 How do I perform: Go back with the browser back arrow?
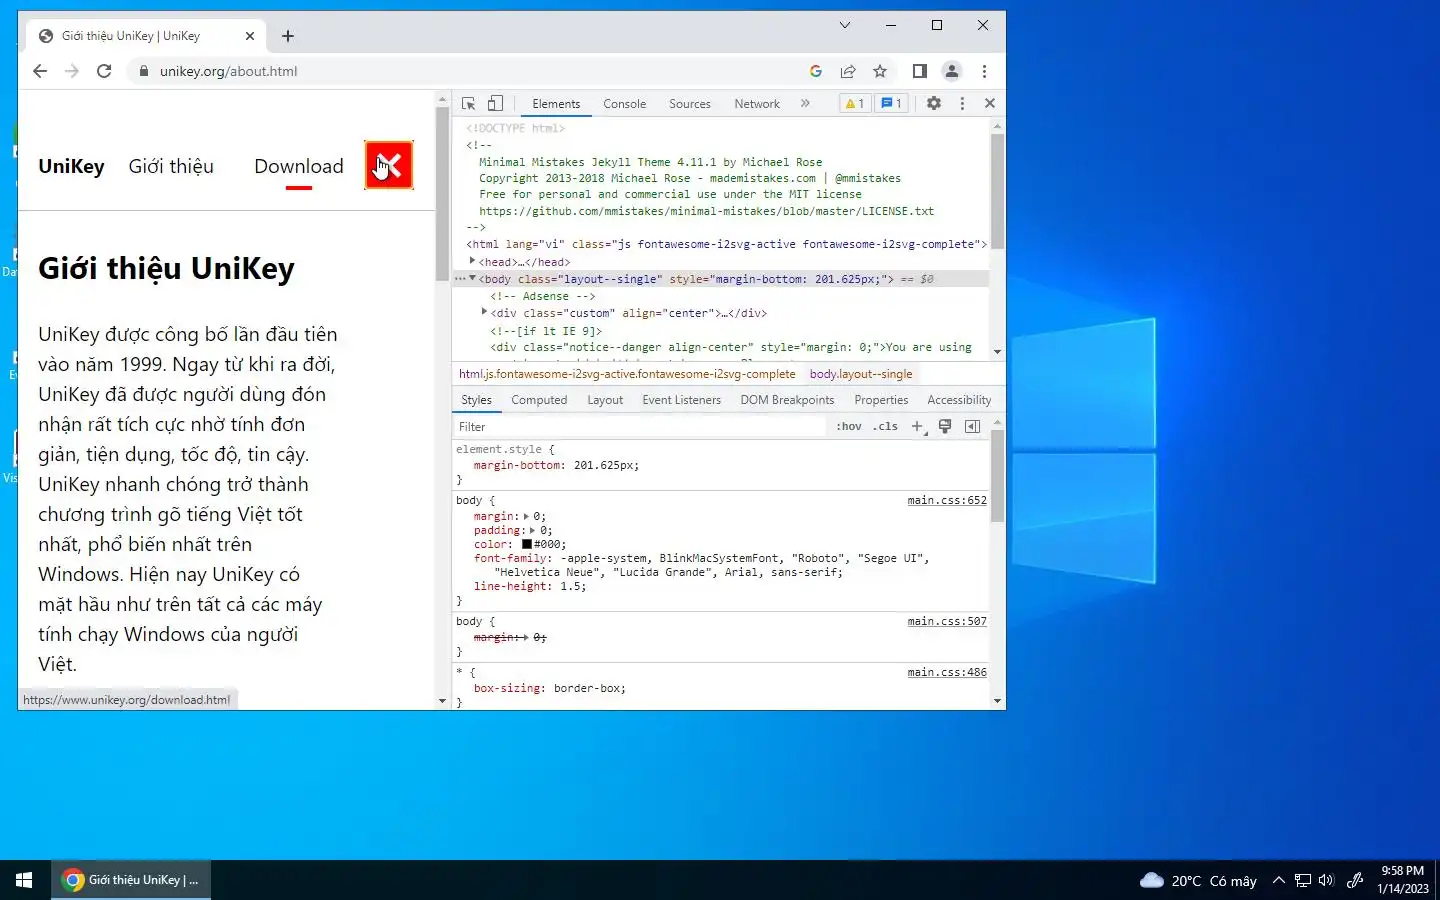tap(40, 71)
